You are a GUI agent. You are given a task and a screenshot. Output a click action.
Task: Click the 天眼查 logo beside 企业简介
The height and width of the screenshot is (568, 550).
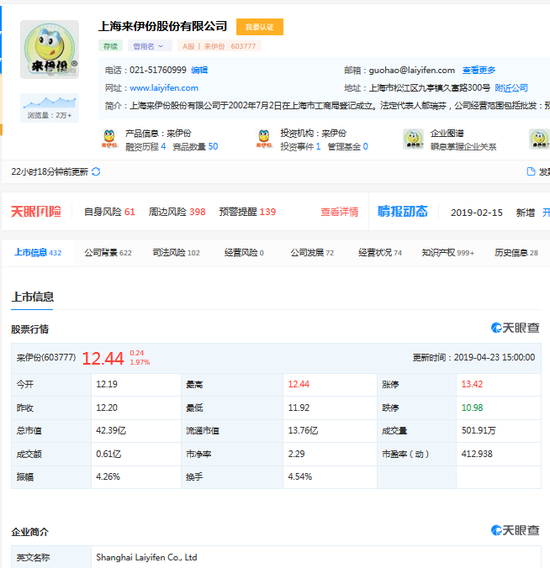pyautogui.click(x=515, y=530)
